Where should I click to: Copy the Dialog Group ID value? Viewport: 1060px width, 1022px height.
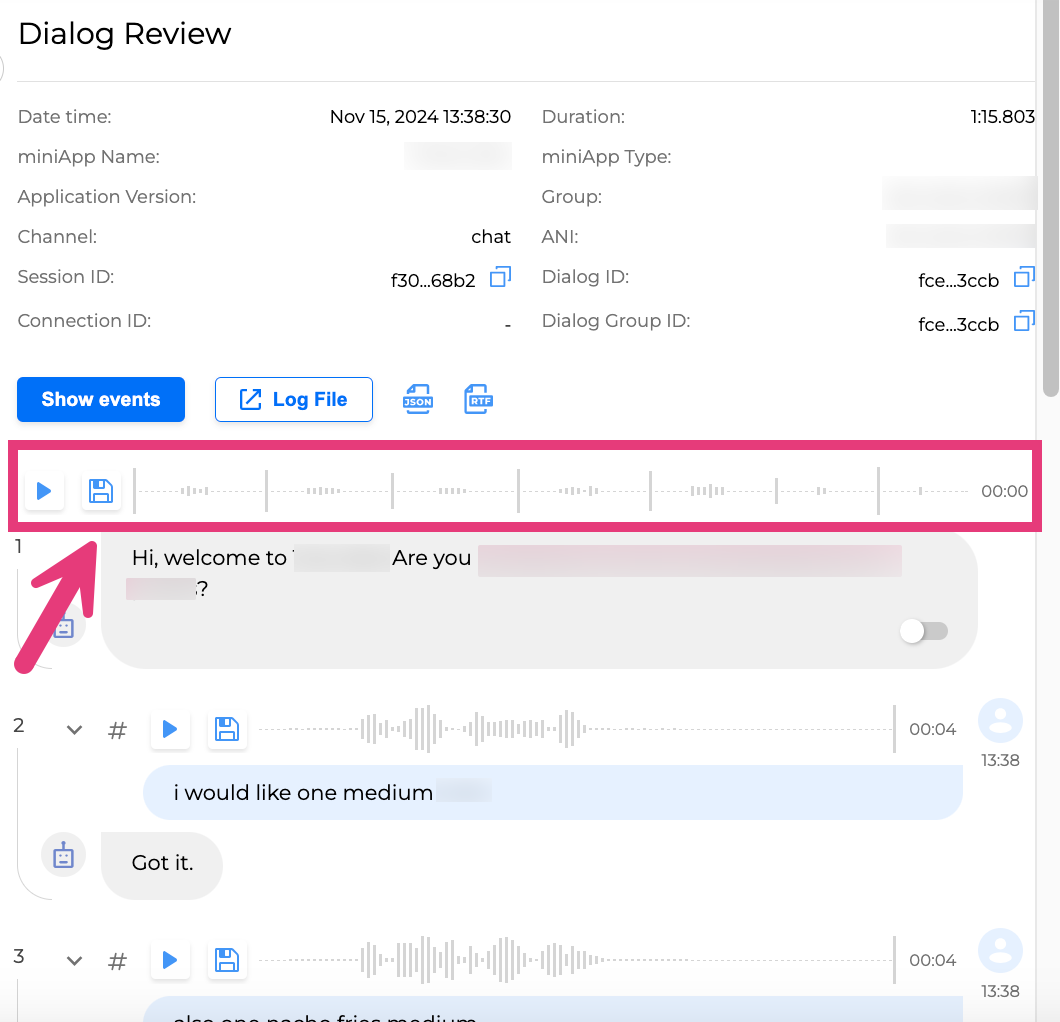click(x=1024, y=321)
